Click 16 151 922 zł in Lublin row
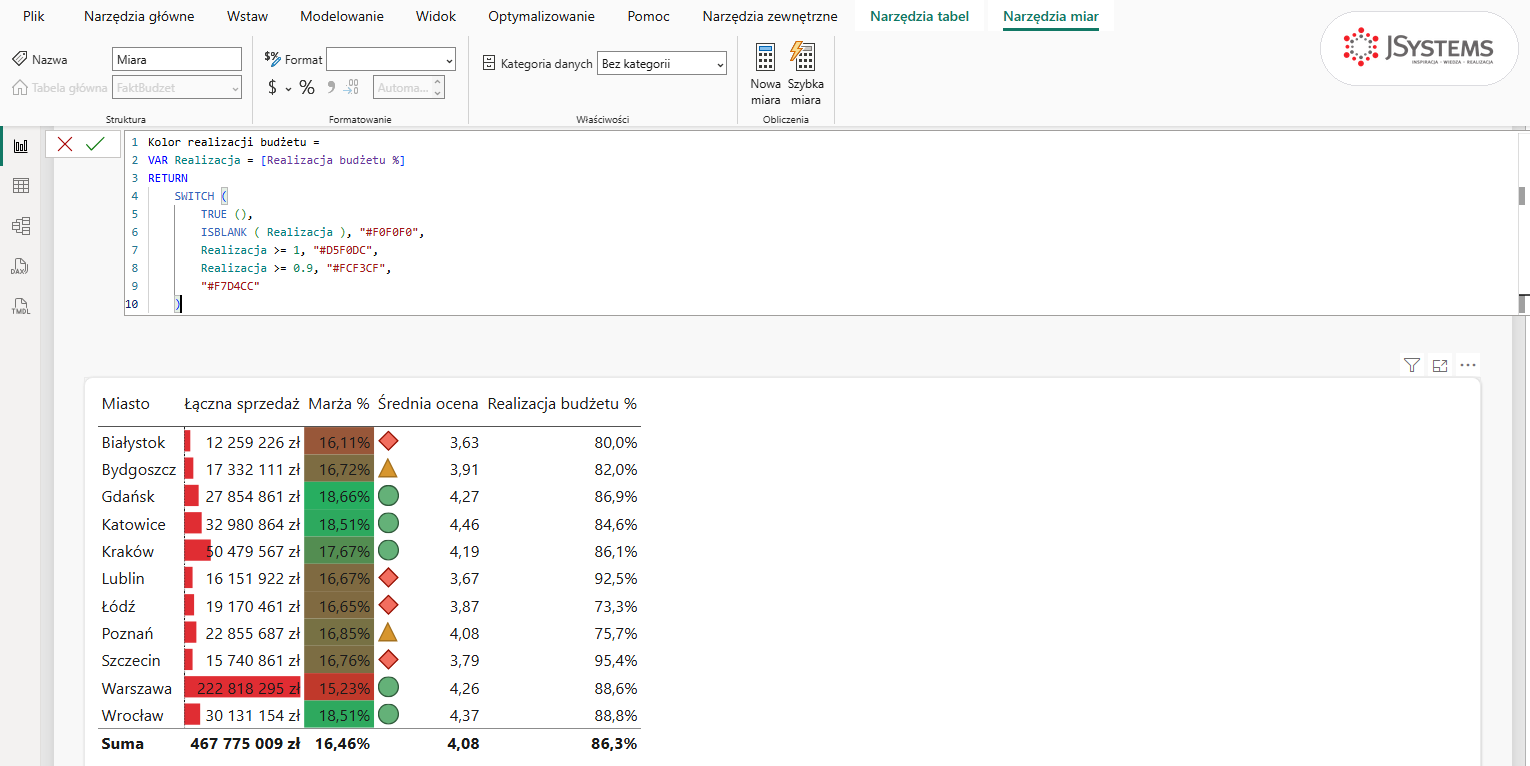Viewport: 1530px width, 766px height. (253, 579)
